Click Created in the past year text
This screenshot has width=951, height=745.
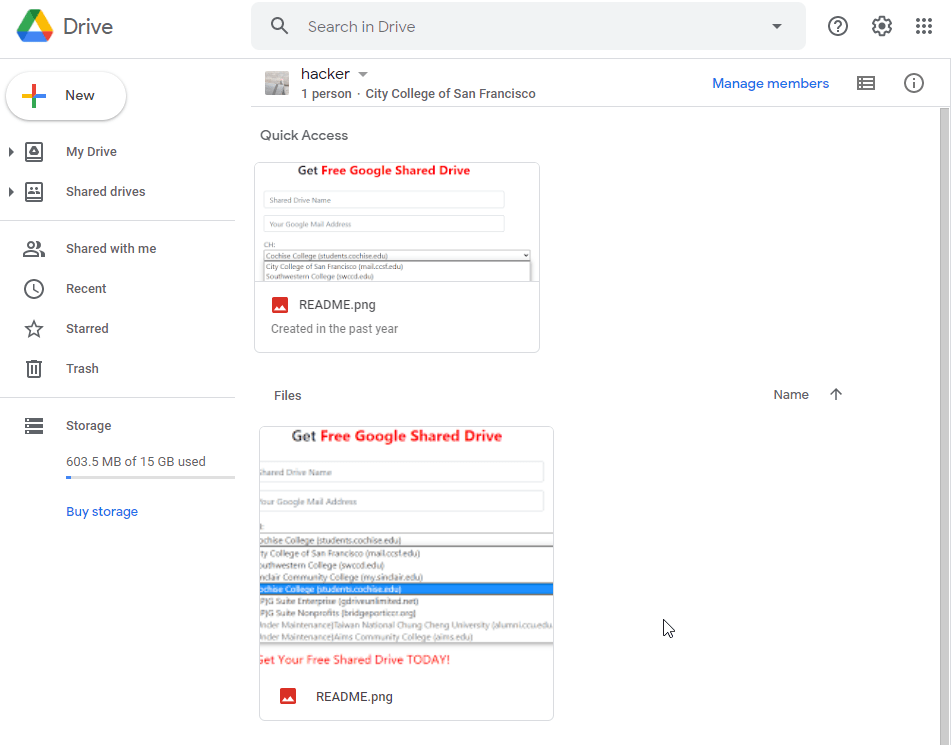click(x=334, y=329)
